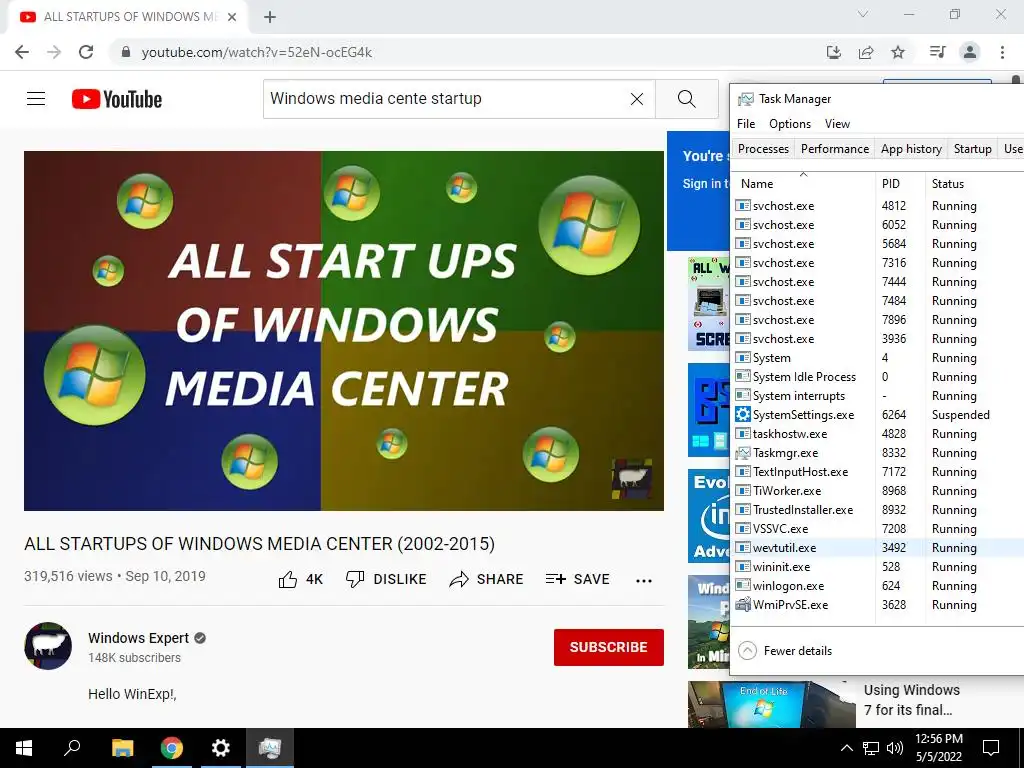Select TrustedInstaller.exe process
The width and height of the screenshot is (1024, 768).
pos(877,510)
